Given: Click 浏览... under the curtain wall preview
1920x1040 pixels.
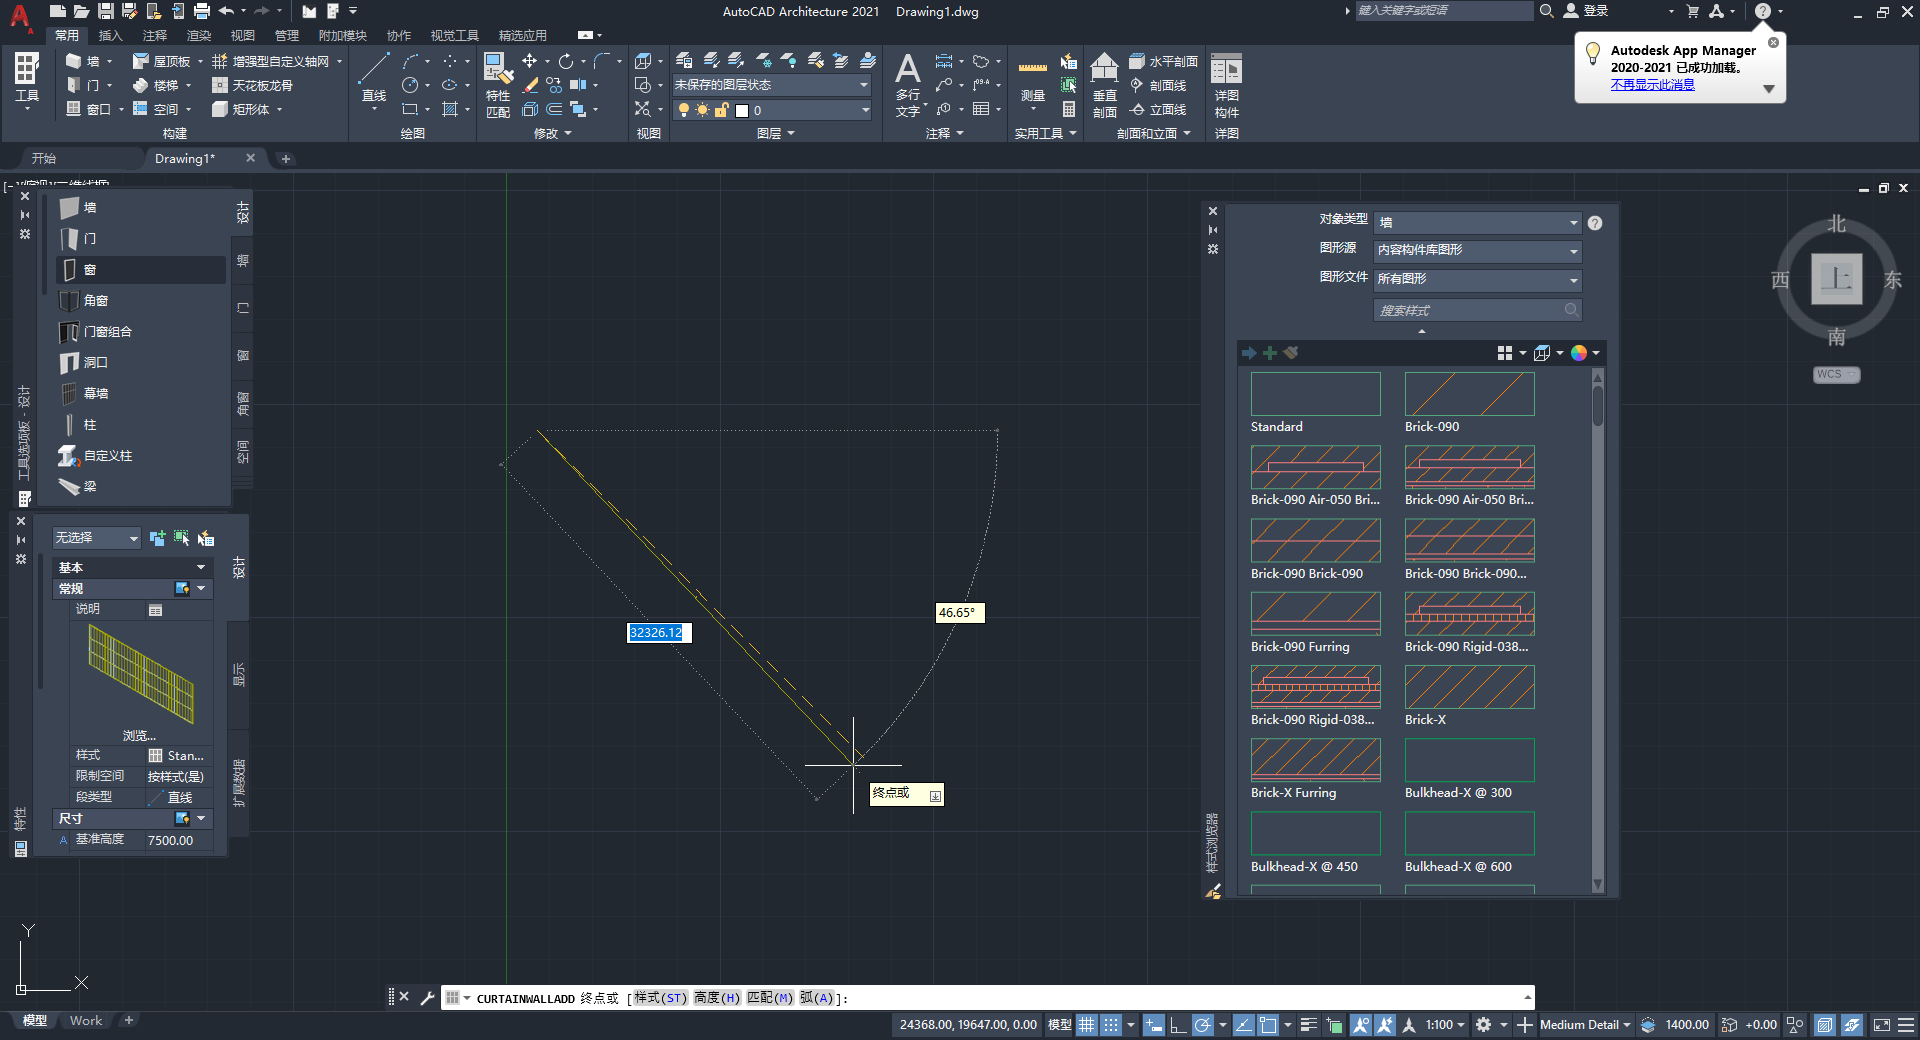Looking at the screenshot, I should (x=139, y=735).
